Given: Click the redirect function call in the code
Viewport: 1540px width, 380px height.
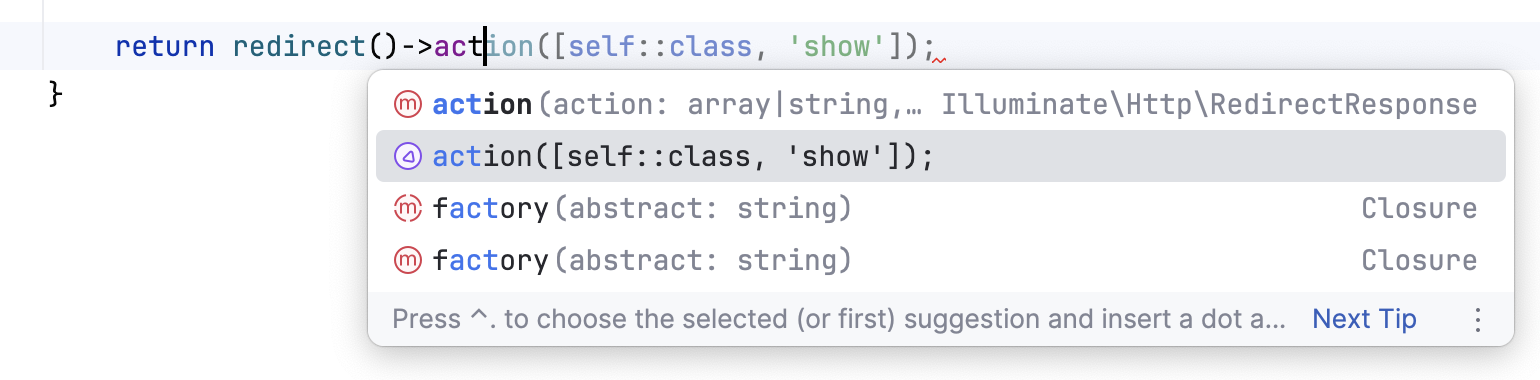Looking at the screenshot, I should (299, 46).
